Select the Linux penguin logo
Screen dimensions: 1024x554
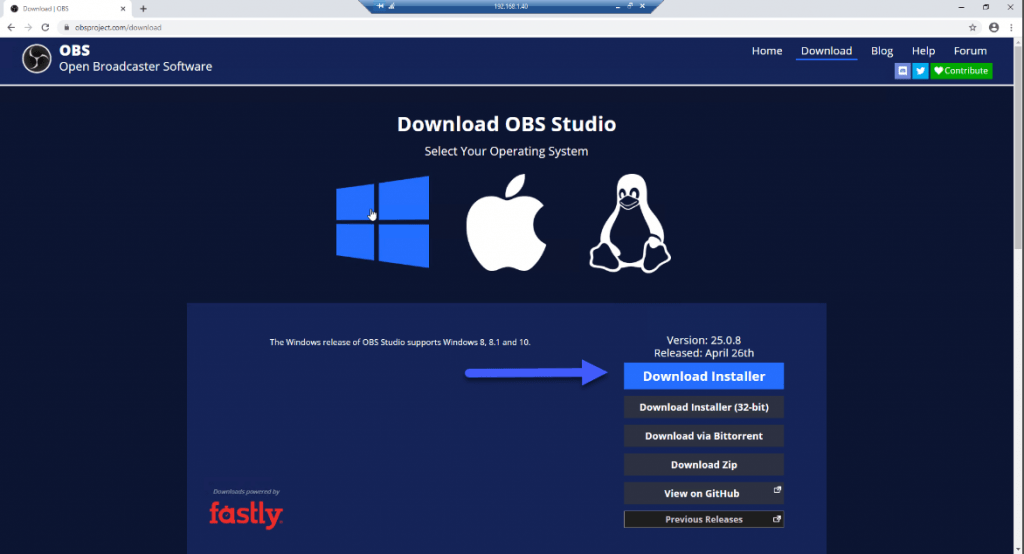coord(630,223)
